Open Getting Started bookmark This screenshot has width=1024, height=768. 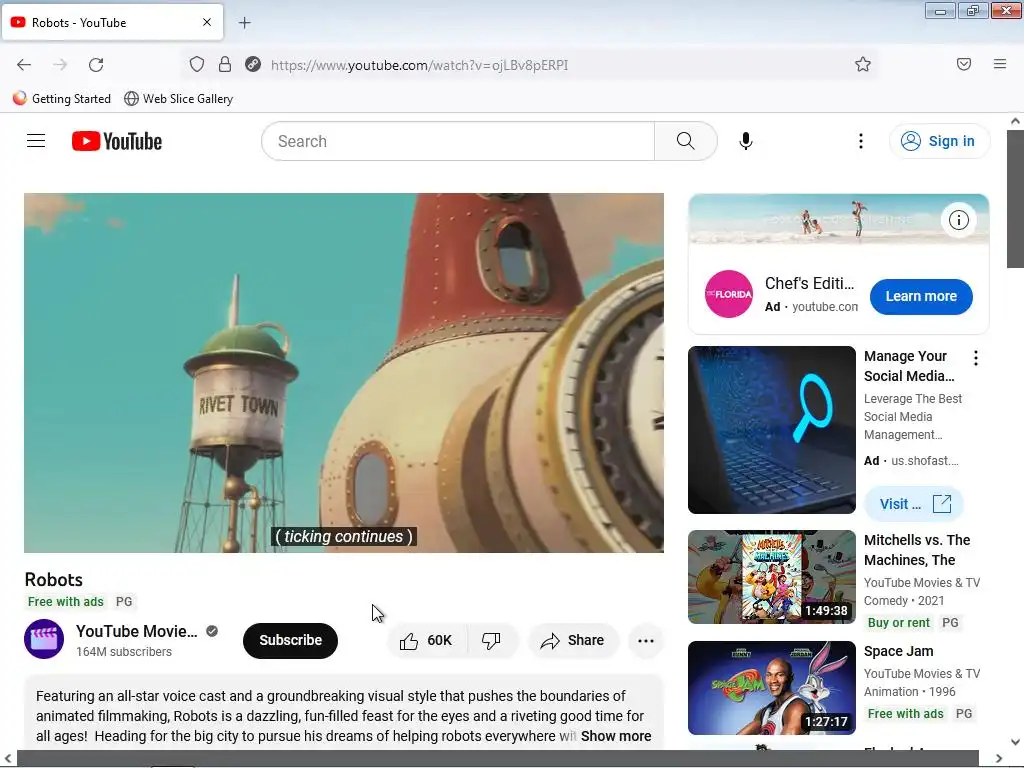(x=62, y=99)
